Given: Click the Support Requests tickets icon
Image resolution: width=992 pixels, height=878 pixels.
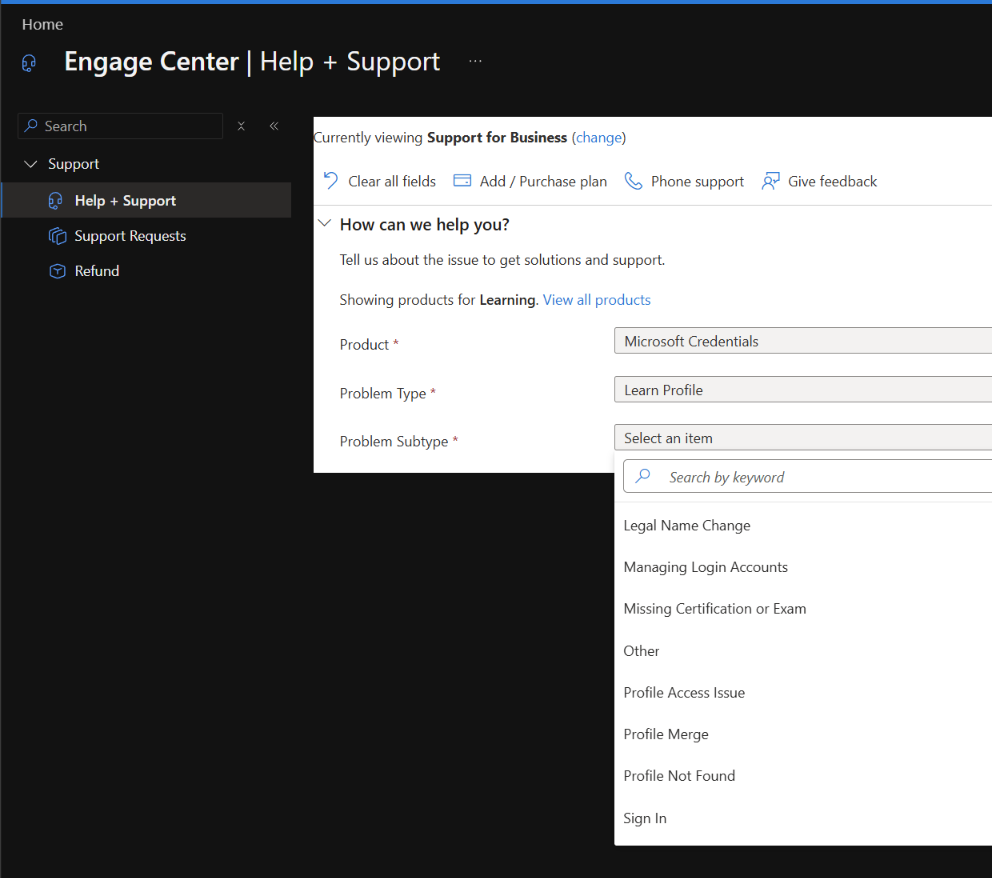Looking at the screenshot, I should (x=57, y=236).
